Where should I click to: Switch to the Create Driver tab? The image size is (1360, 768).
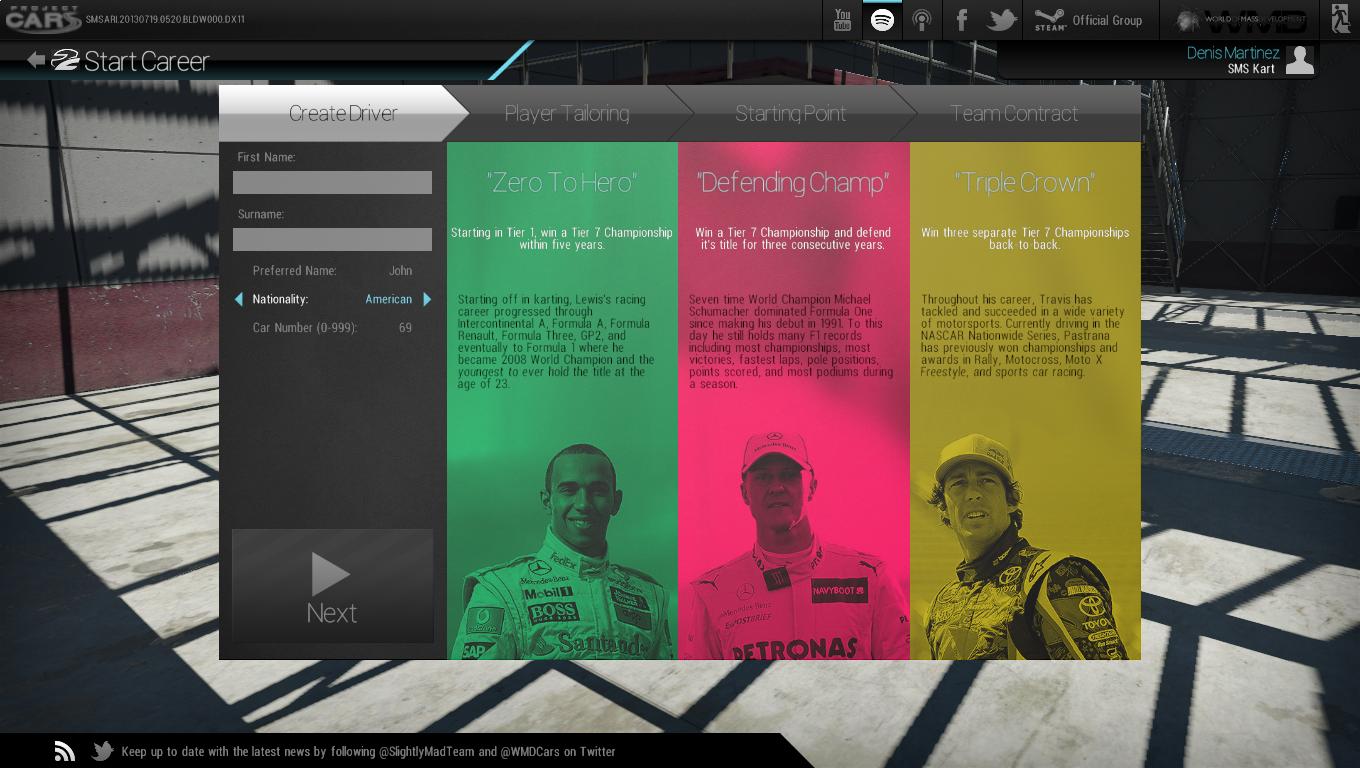343,113
